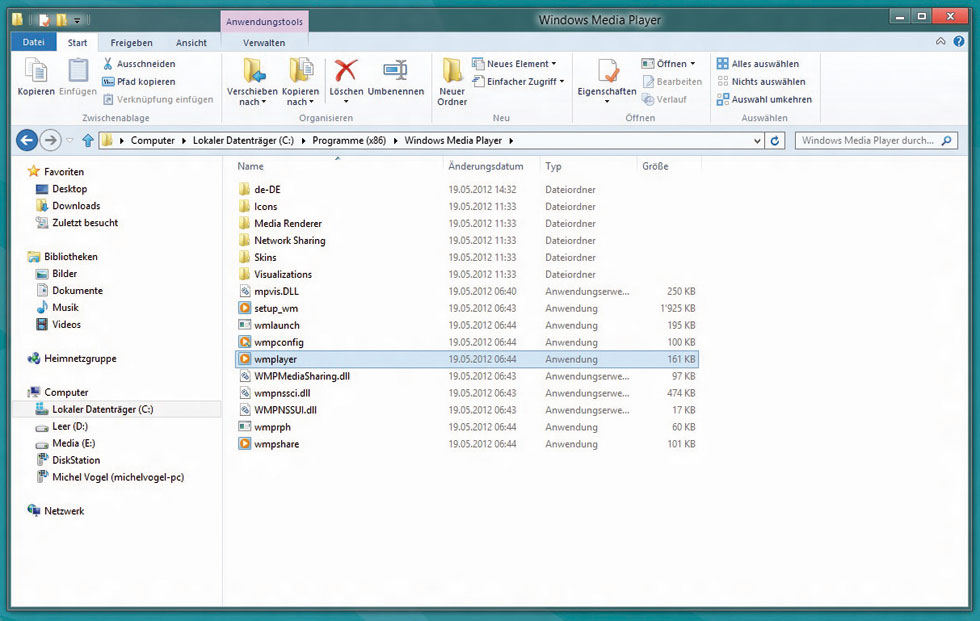The image size is (980, 621).
Task: Create folder with Neuer Ordner
Action: [452, 81]
